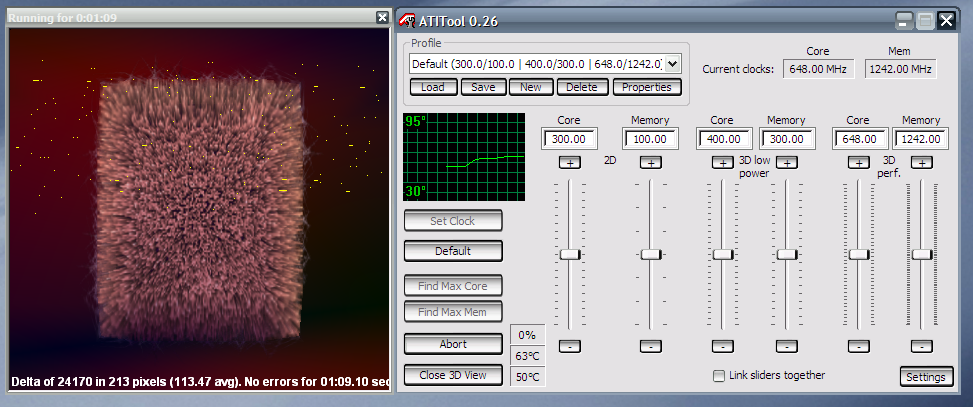Increase 3D perf. Core with plus button
The height and width of the screenshot is (407, 973).
pos(858,163)
